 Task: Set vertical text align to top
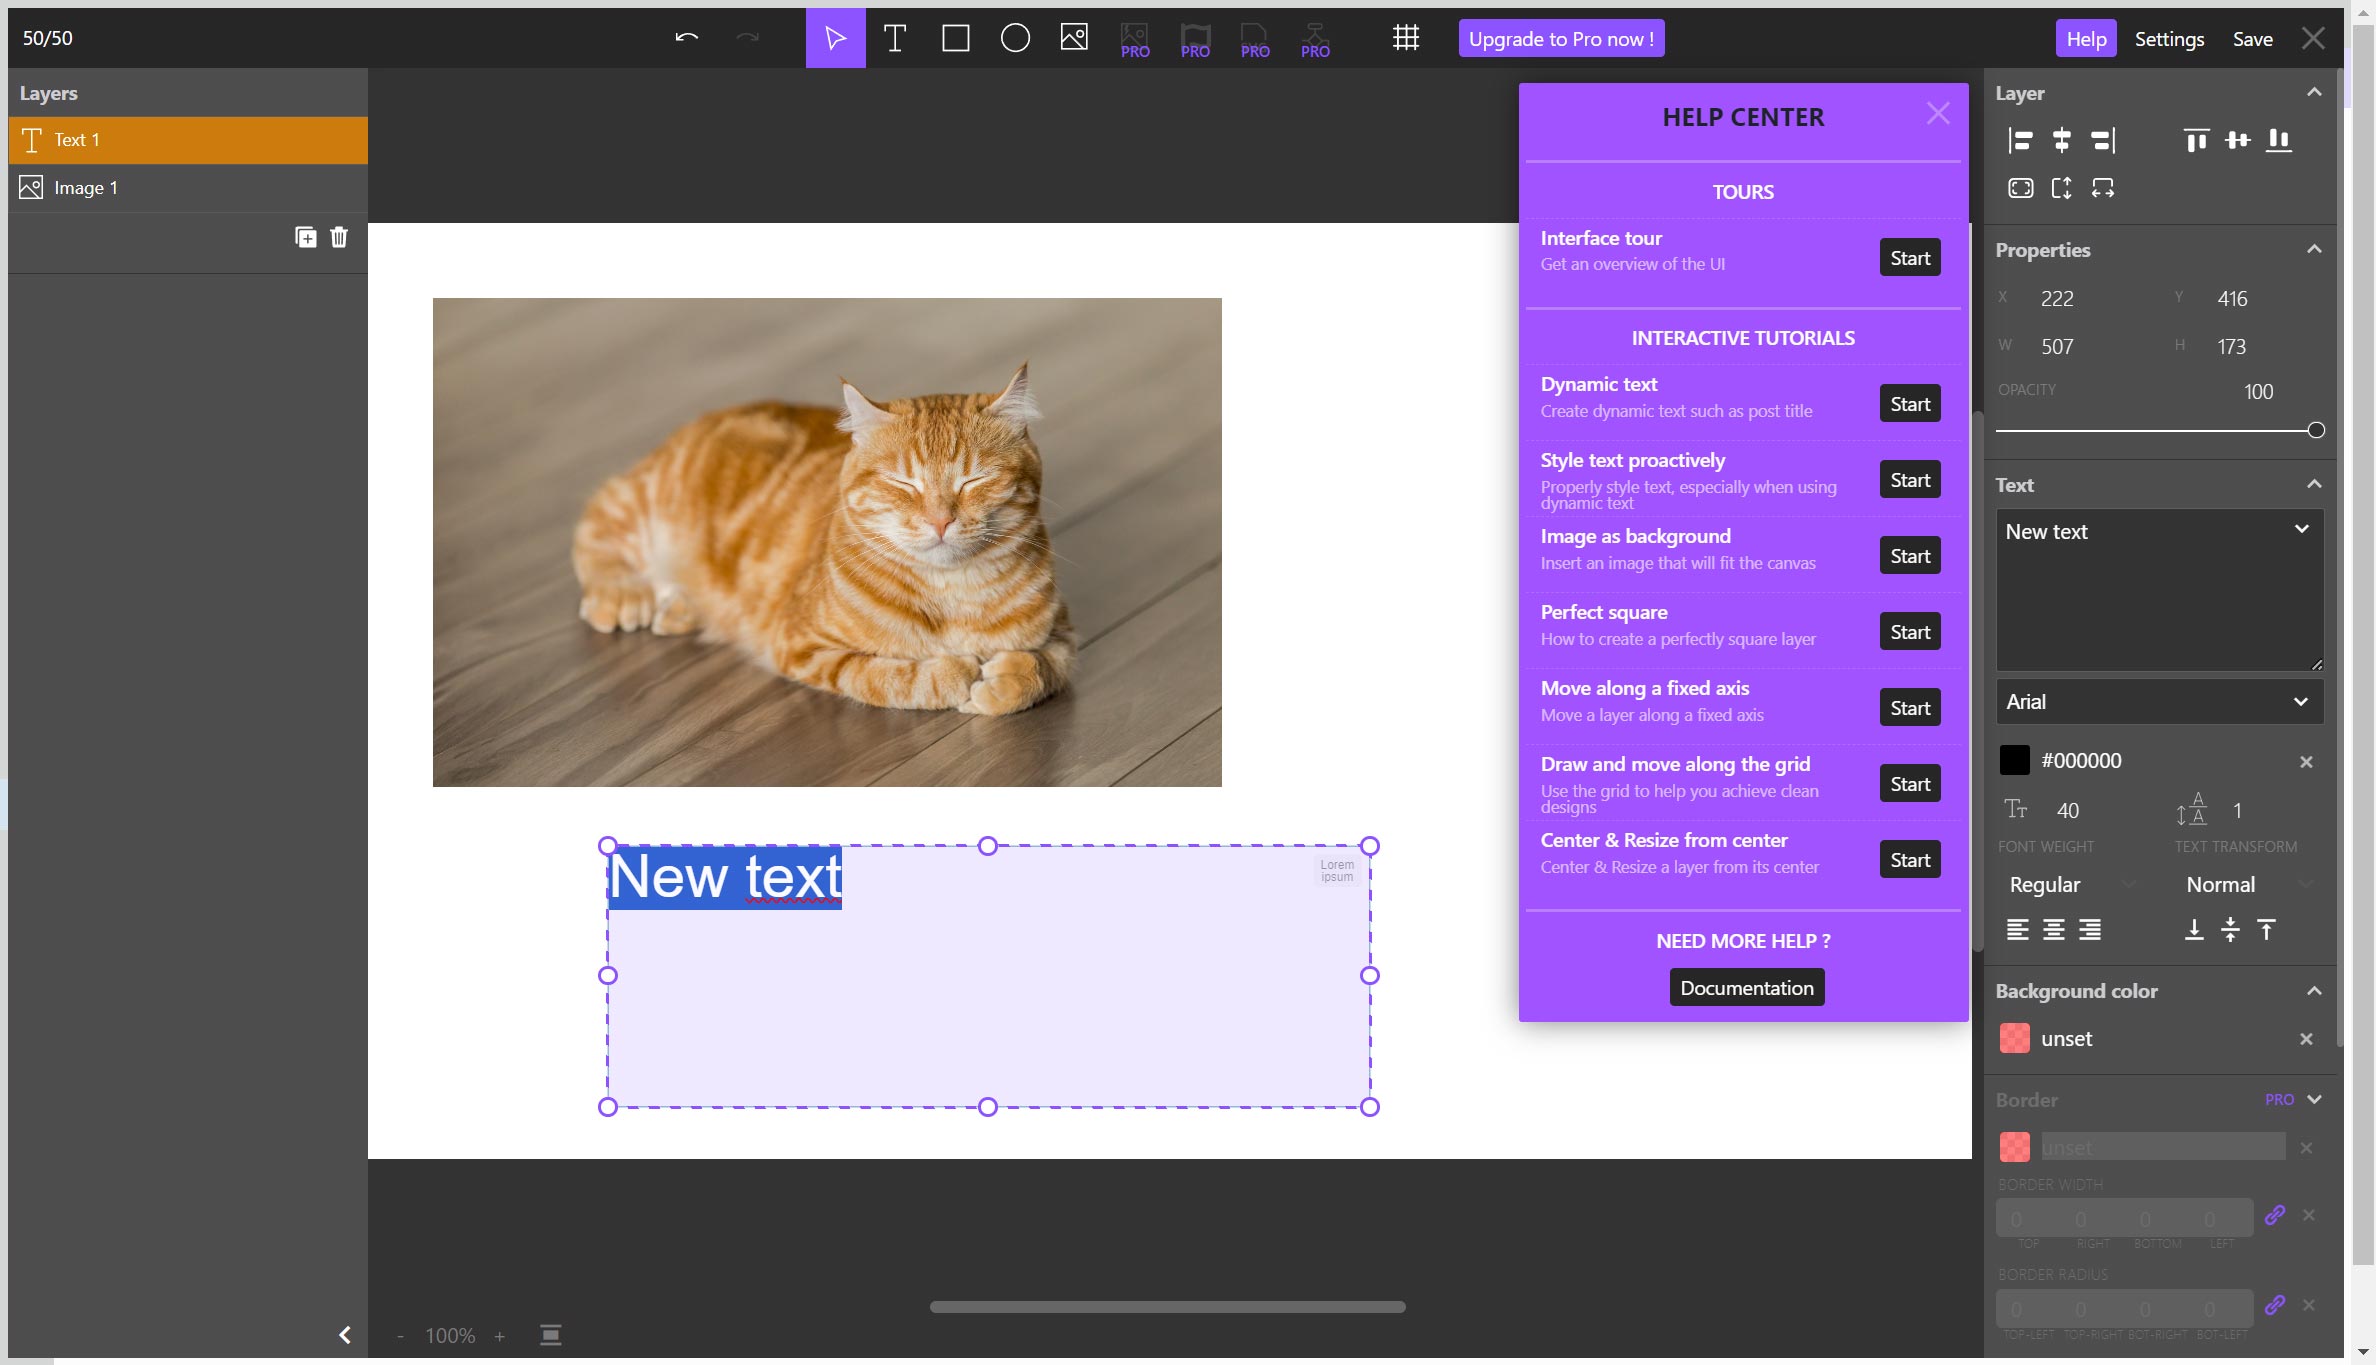pos(2266,930)
